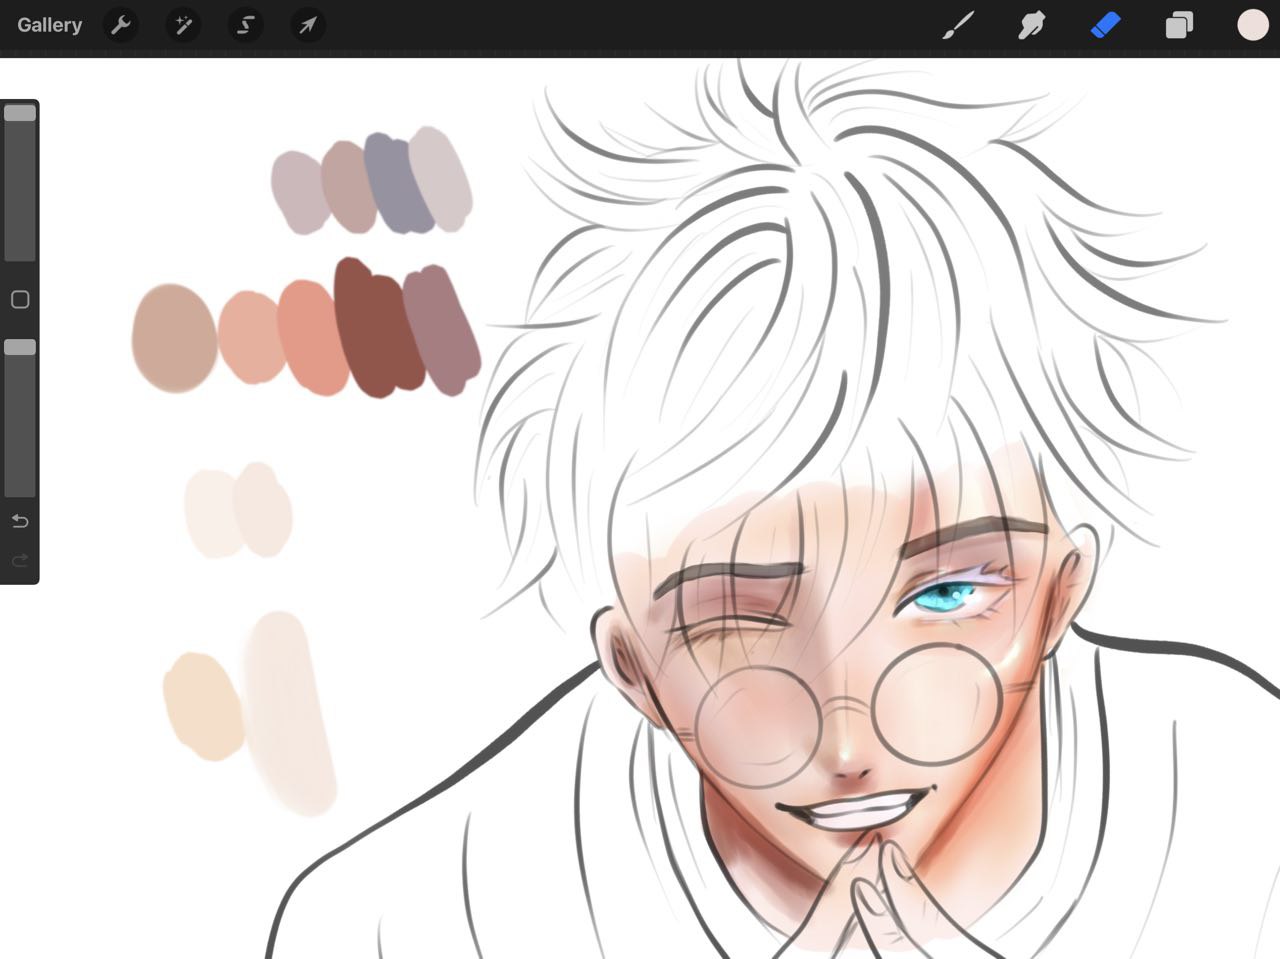This screenshot has height=959, width=1280.
Task: Adjust the brush opacity slider
Action: pyautogui.click(x=20, y=418)
